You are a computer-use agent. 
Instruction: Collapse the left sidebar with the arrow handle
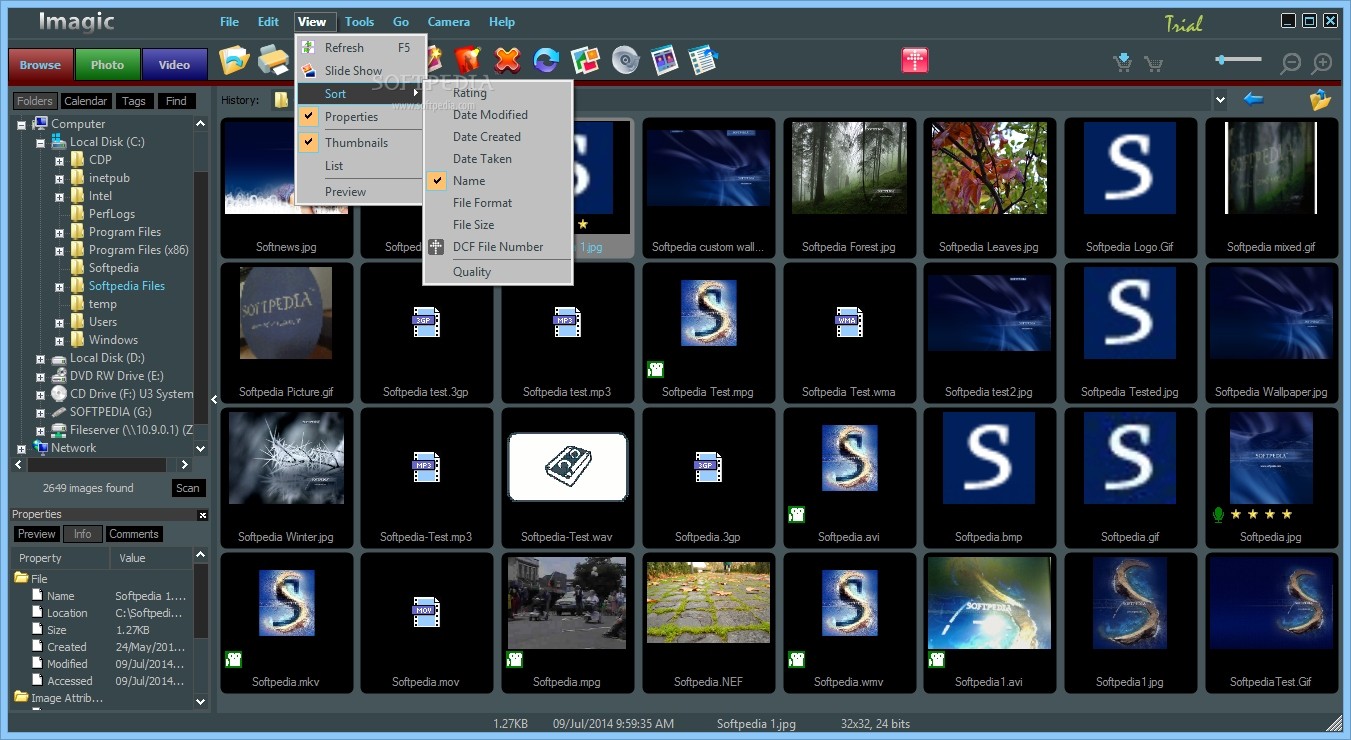(x=214, y=400)
